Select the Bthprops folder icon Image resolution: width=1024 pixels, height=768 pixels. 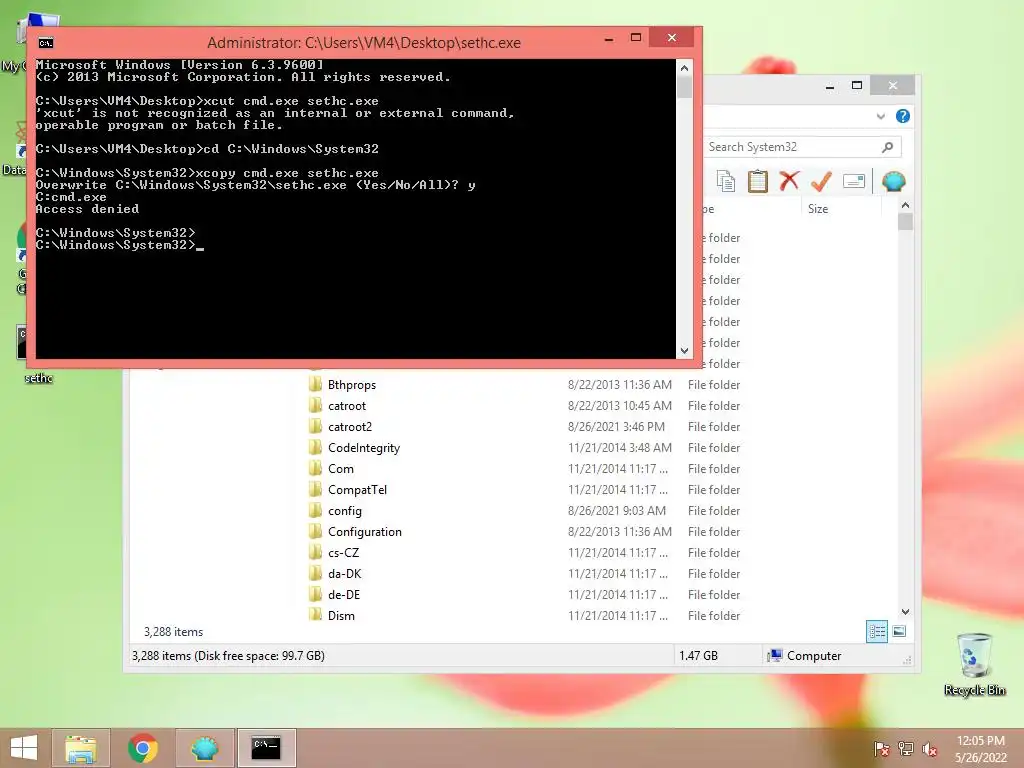click(315, 384)
